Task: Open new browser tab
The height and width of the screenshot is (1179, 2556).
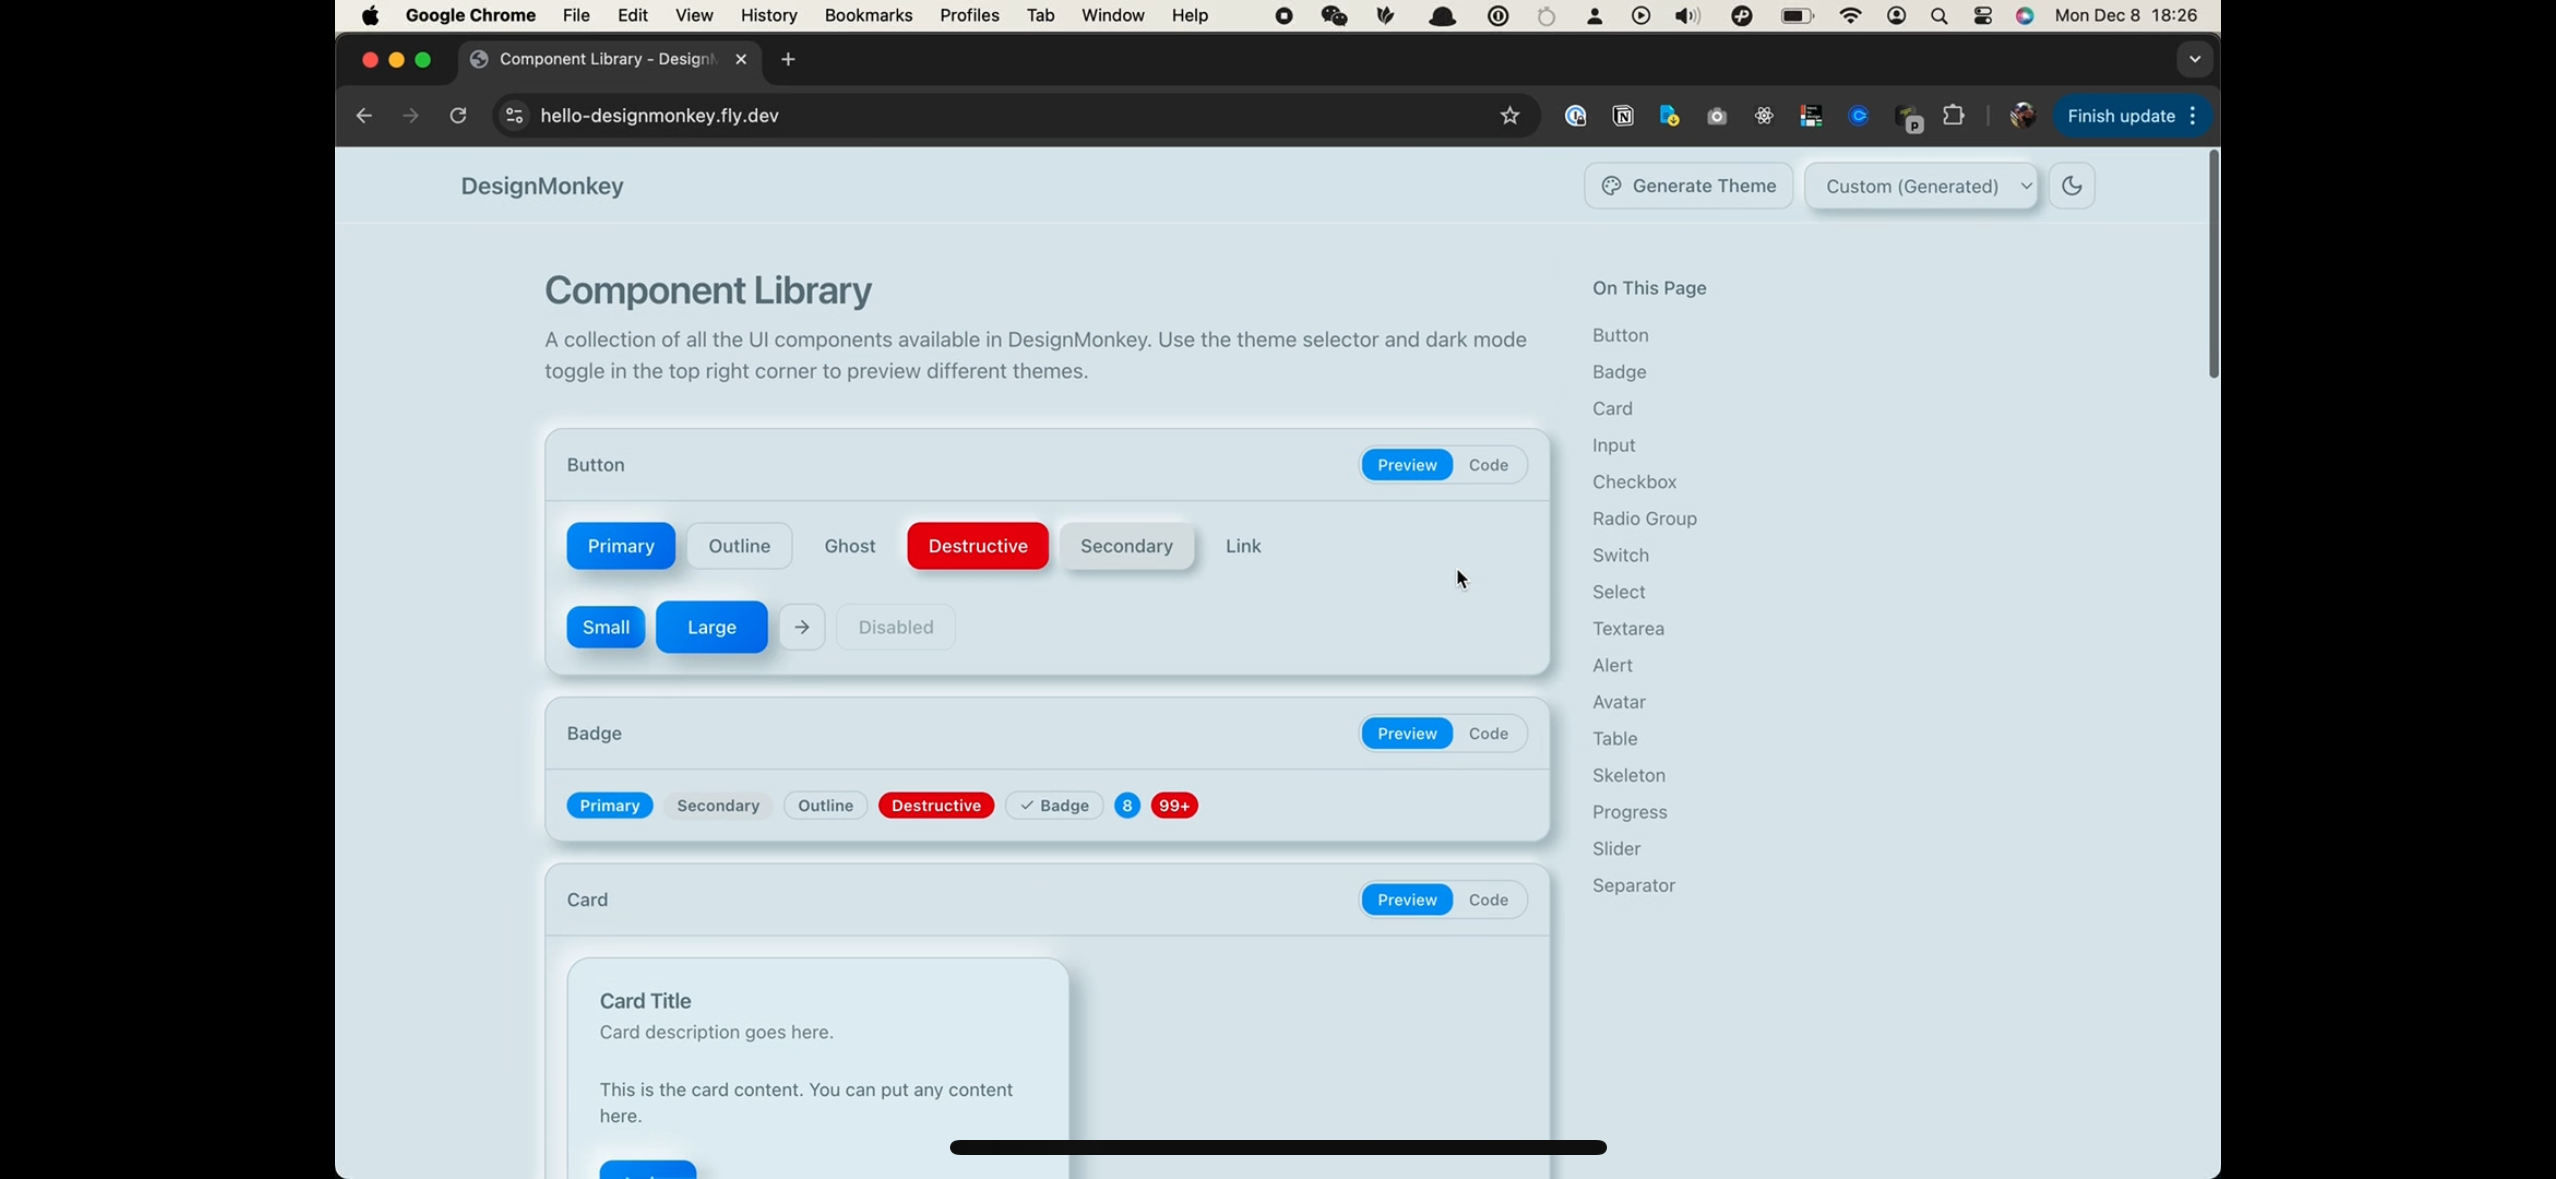Action: pyautogui.click(x=788, y=59)
